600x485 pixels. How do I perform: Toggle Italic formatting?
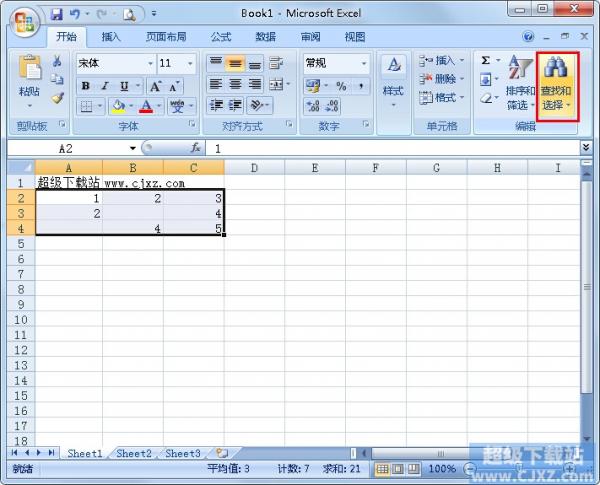point(103,86)
